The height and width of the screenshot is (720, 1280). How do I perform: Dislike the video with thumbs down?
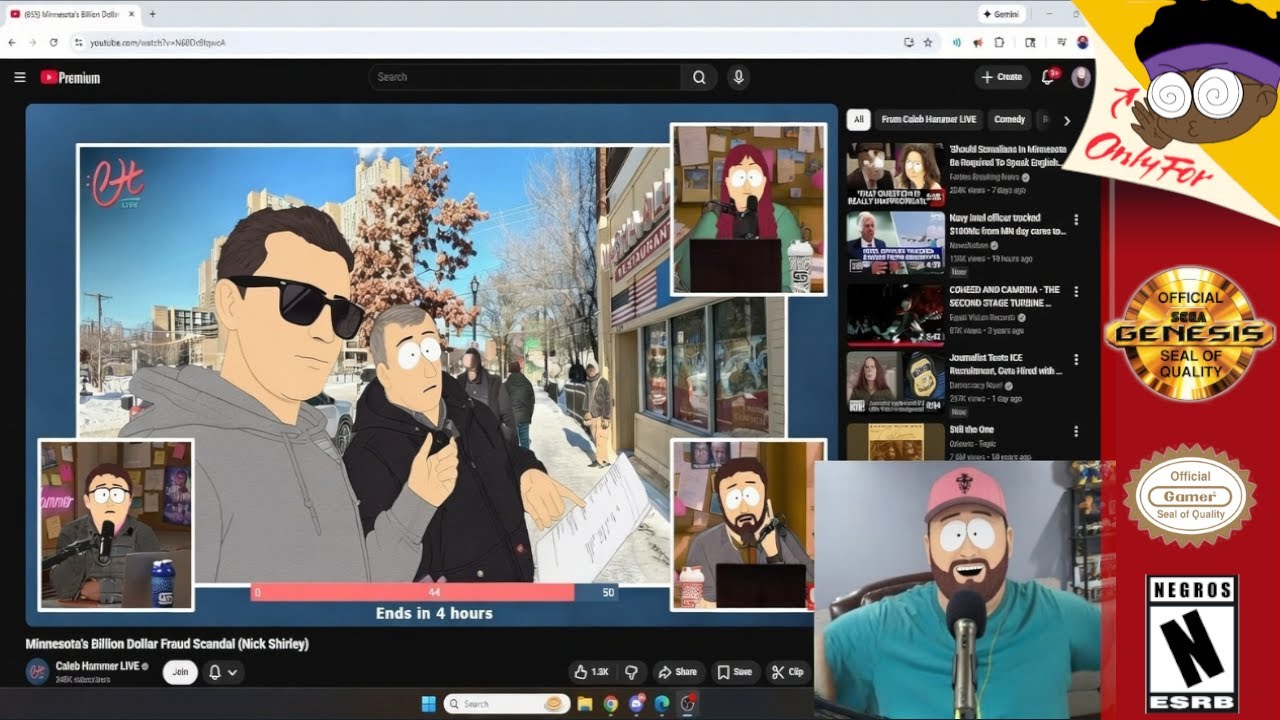tap(631, 672)
